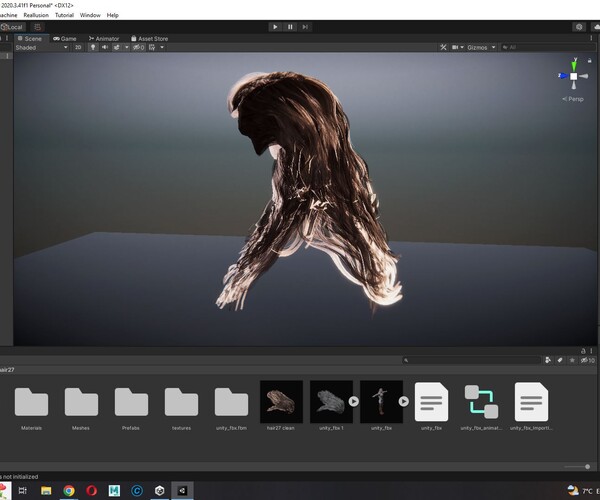600x500 pixels.
Task: Toggle hidden packages visibility icon showing 10
Action: 588,360
